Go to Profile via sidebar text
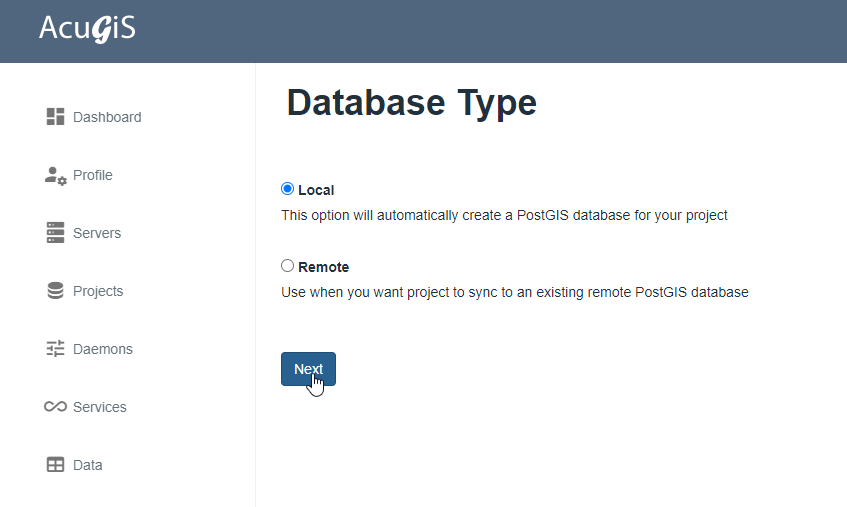Image resolution: width=847 pixels, height=507 pixels. pyautogui.click(x=93, y=175)
